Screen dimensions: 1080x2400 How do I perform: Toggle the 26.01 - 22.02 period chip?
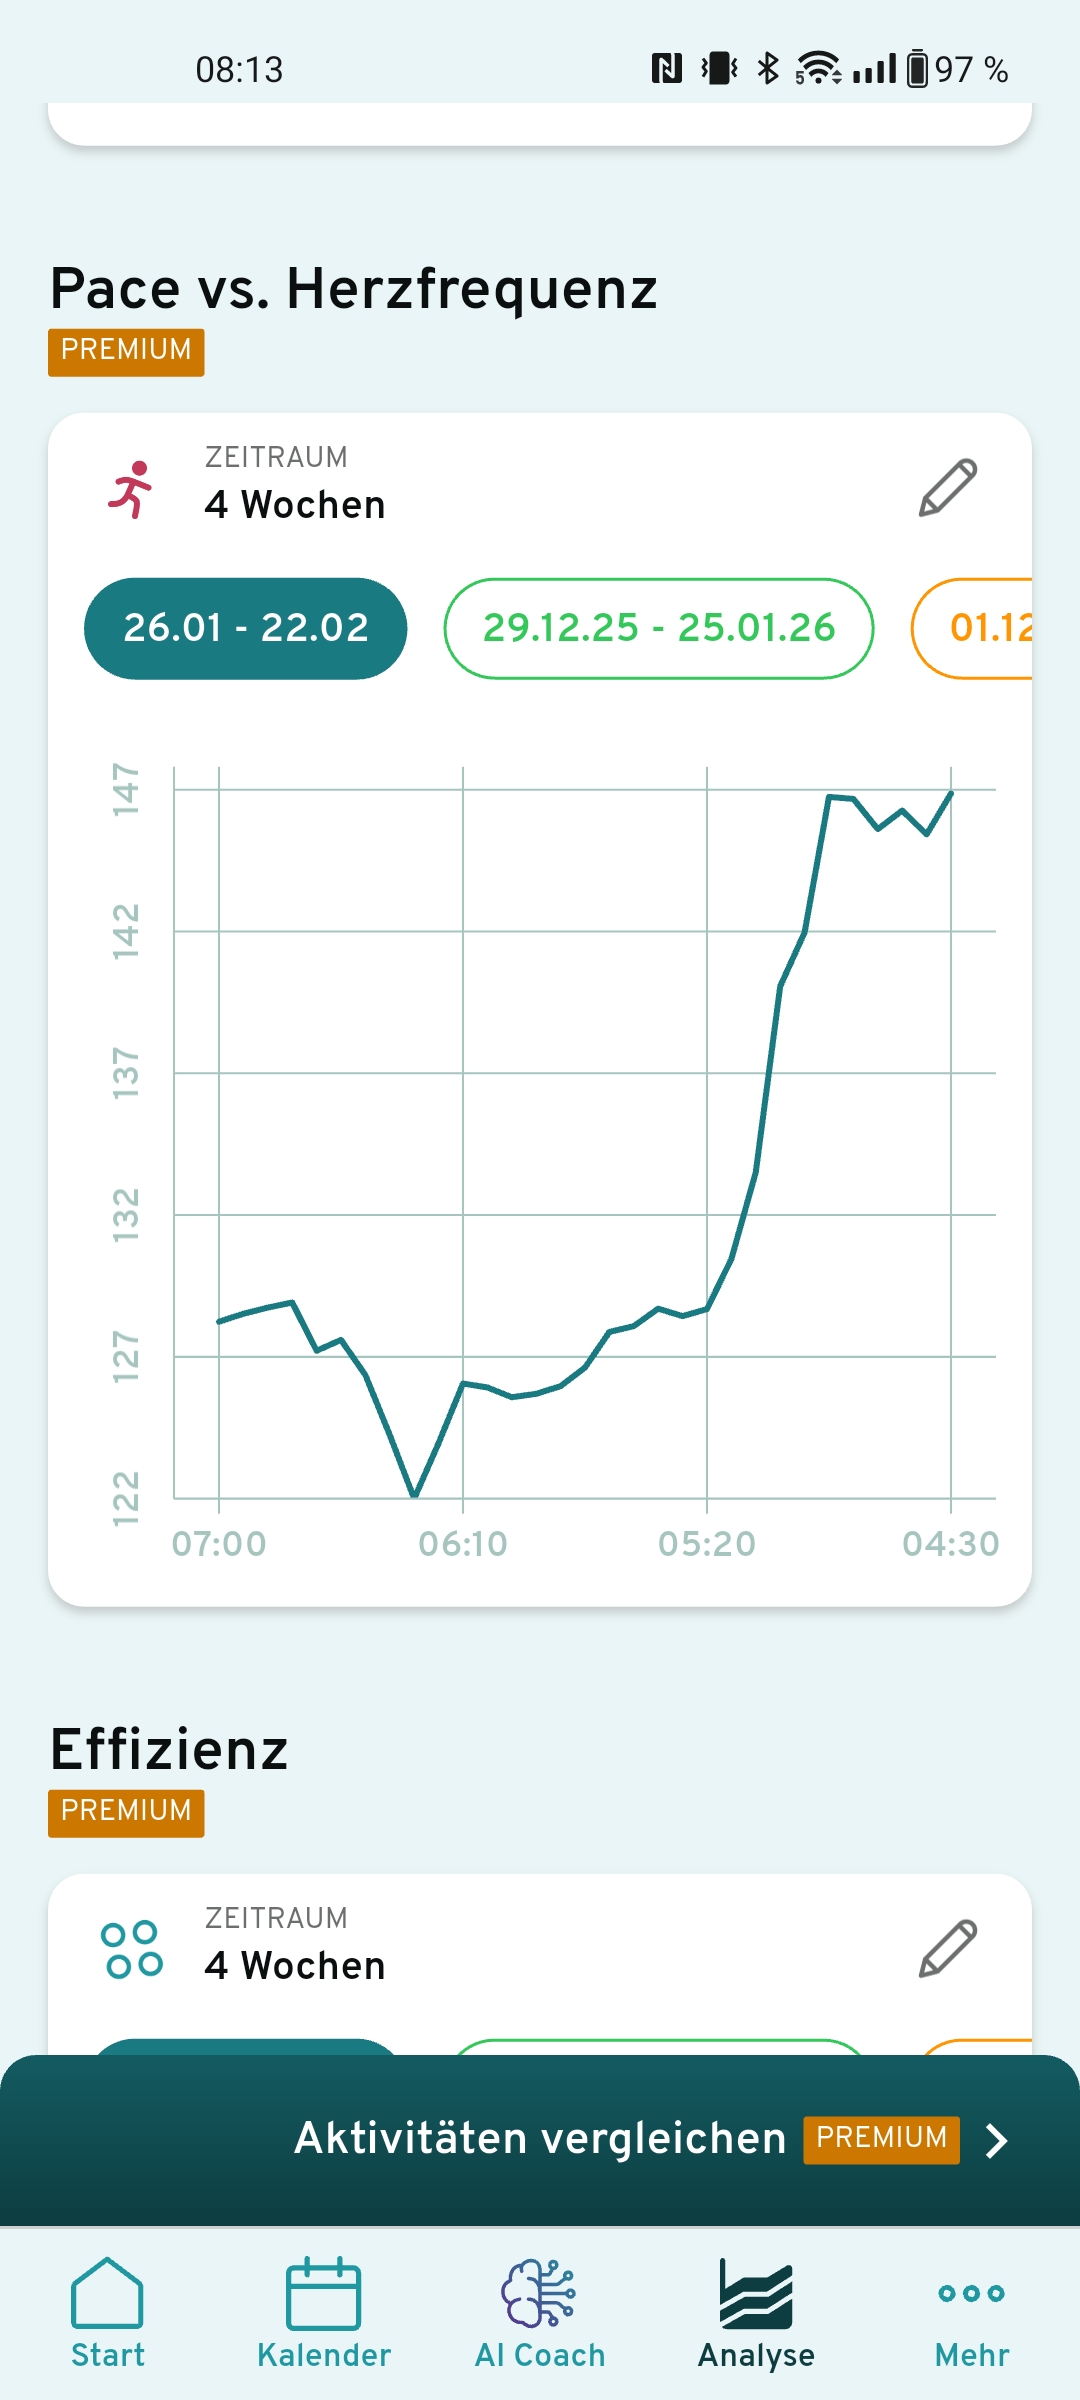pyautogui.click(x=246, y=628)
